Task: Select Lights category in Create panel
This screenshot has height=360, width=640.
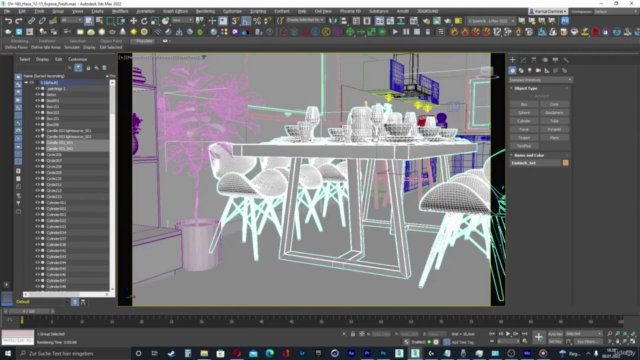Action: point(530,71)
